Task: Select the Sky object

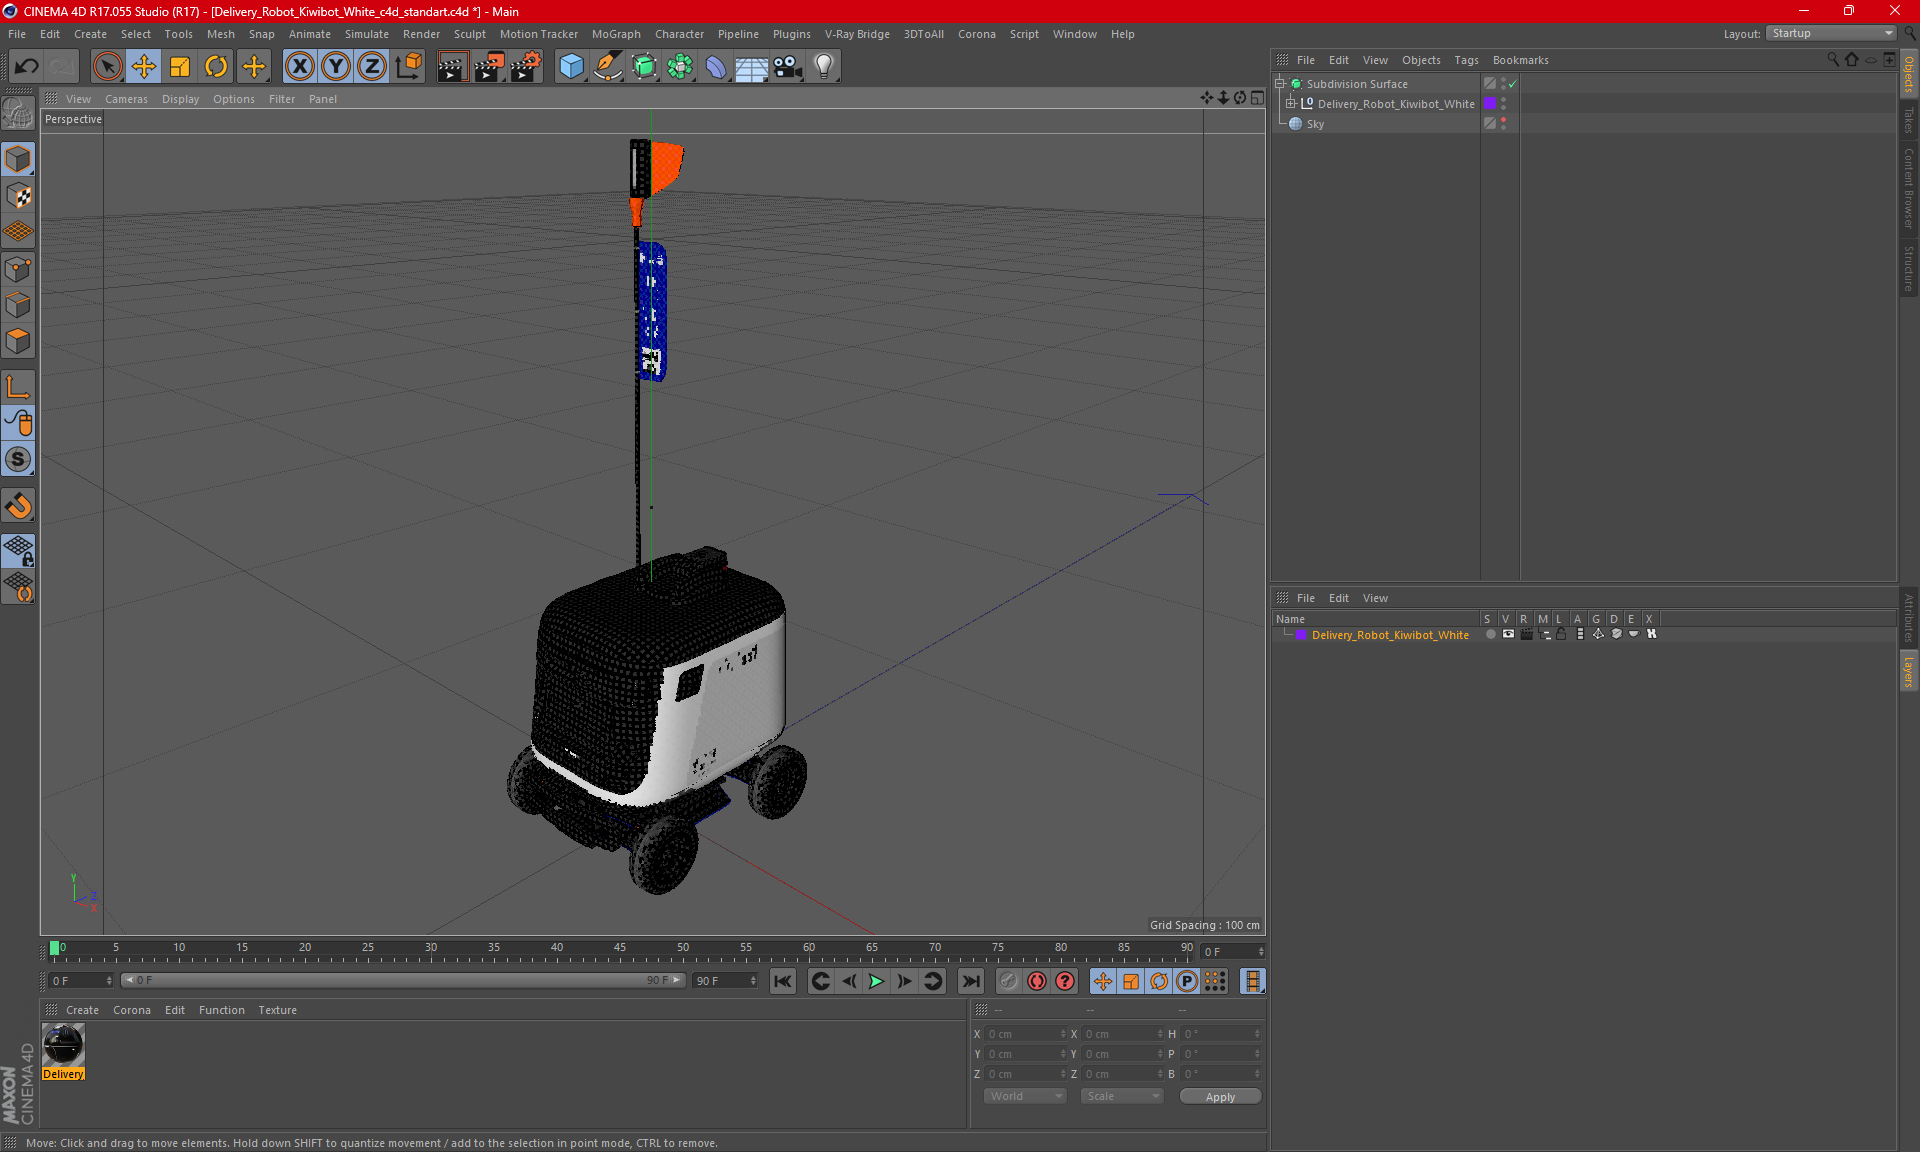Action: [x=1315, y=124]
